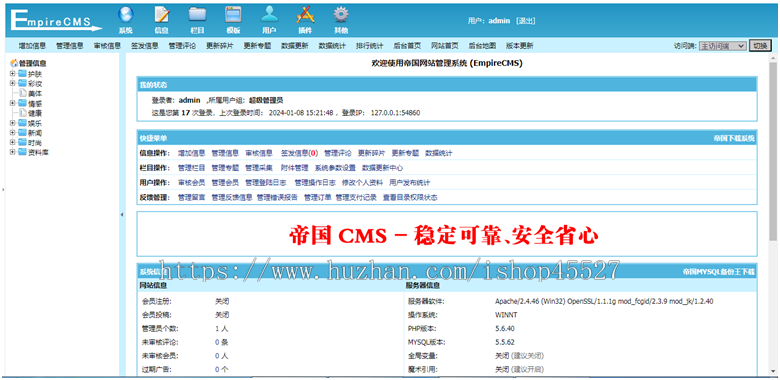Expand the 娱乐 tree node
The height and width of the screenshot is (380, 780).
coord(12,123)
